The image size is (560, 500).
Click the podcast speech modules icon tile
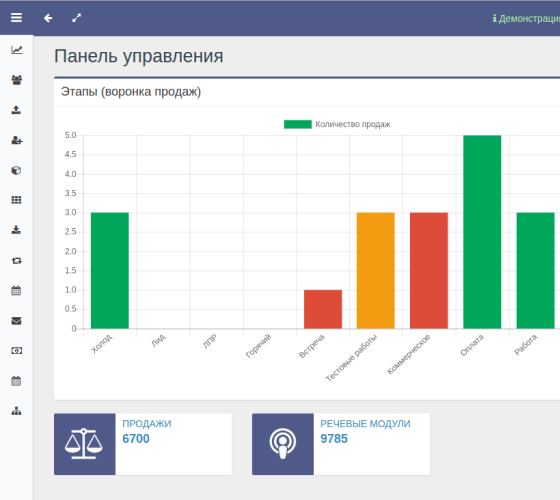click(283, 444)
